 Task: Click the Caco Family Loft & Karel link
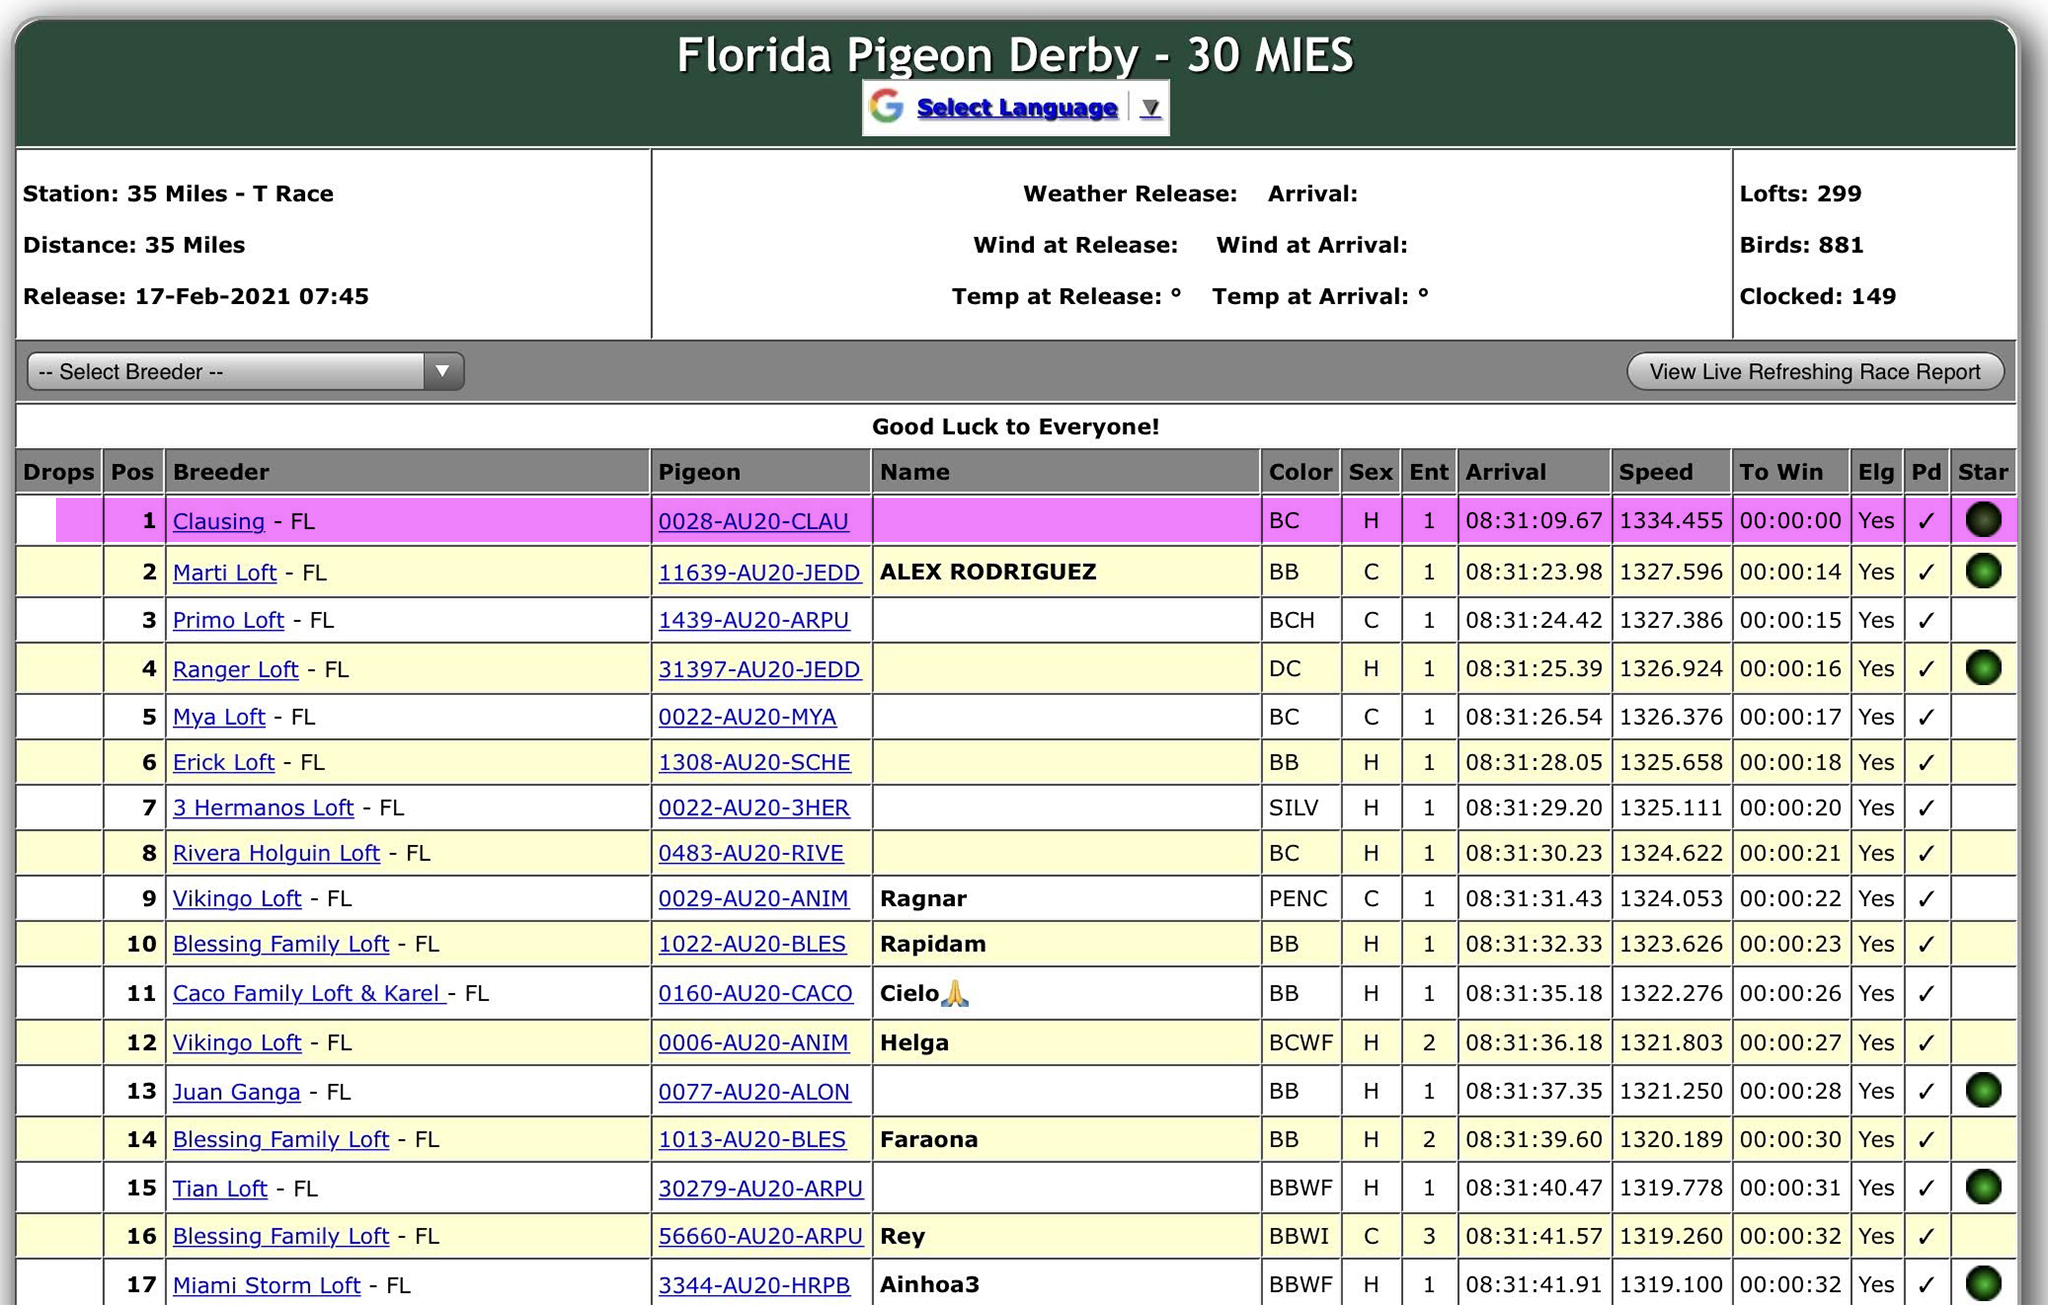[x=308, y=993]
